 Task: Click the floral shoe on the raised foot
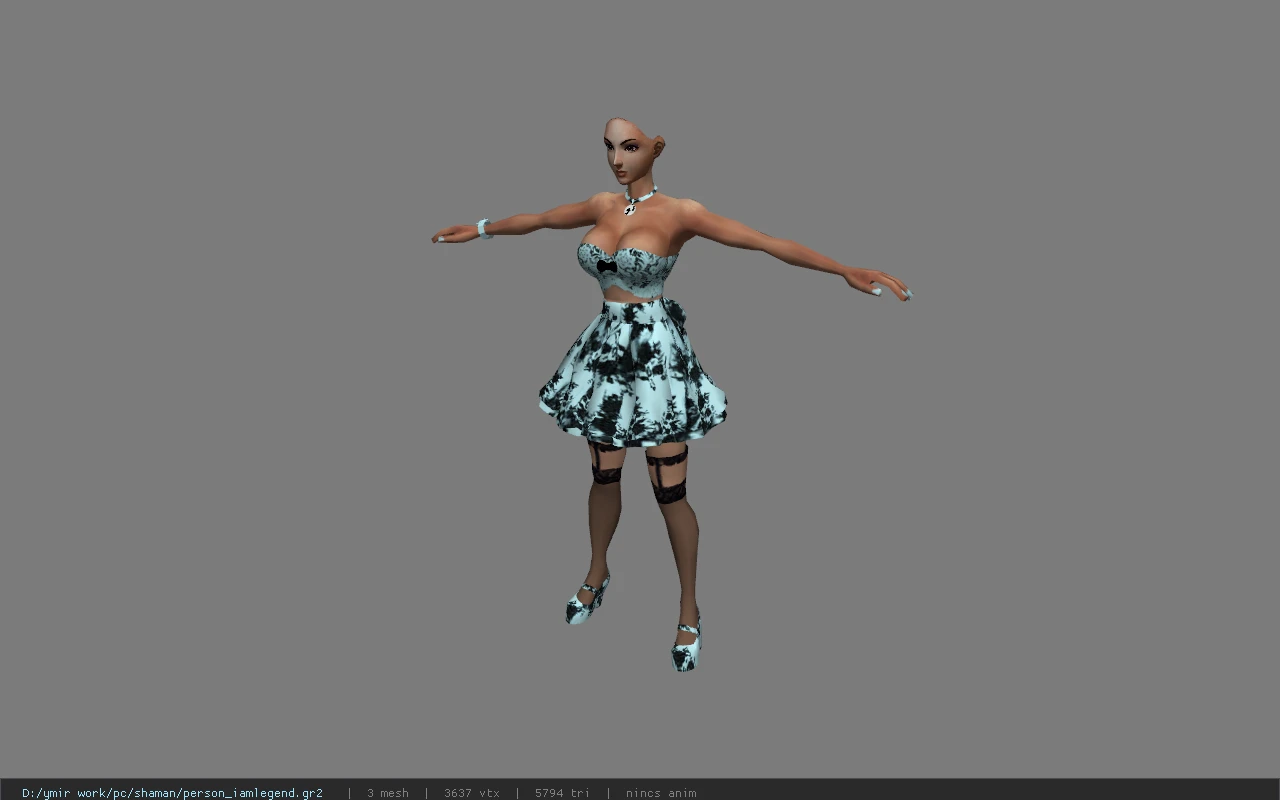[x=587, y=600]
